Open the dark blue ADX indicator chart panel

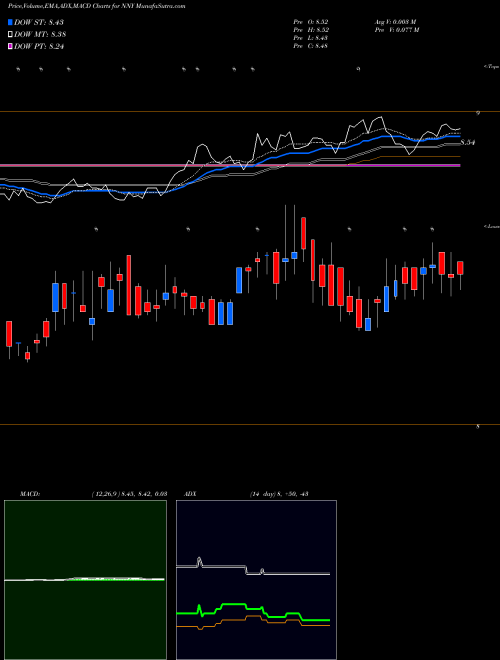point(256,580)
